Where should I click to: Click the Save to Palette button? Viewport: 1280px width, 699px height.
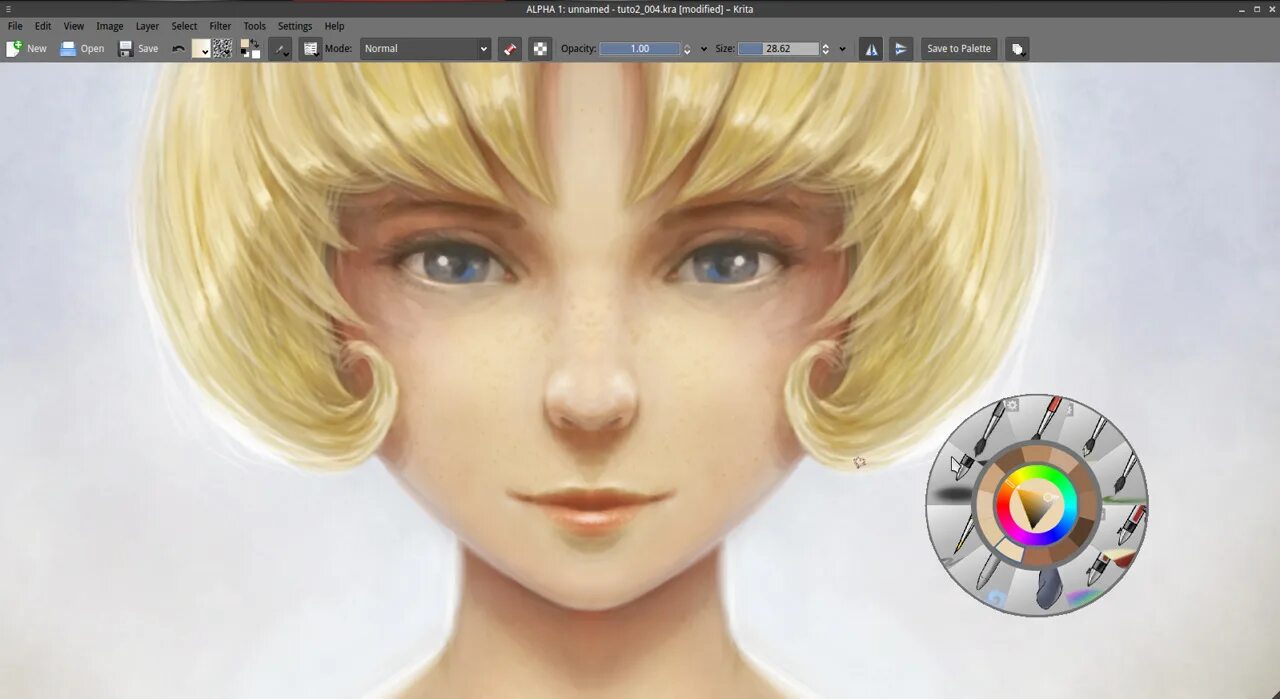[959, 48]
